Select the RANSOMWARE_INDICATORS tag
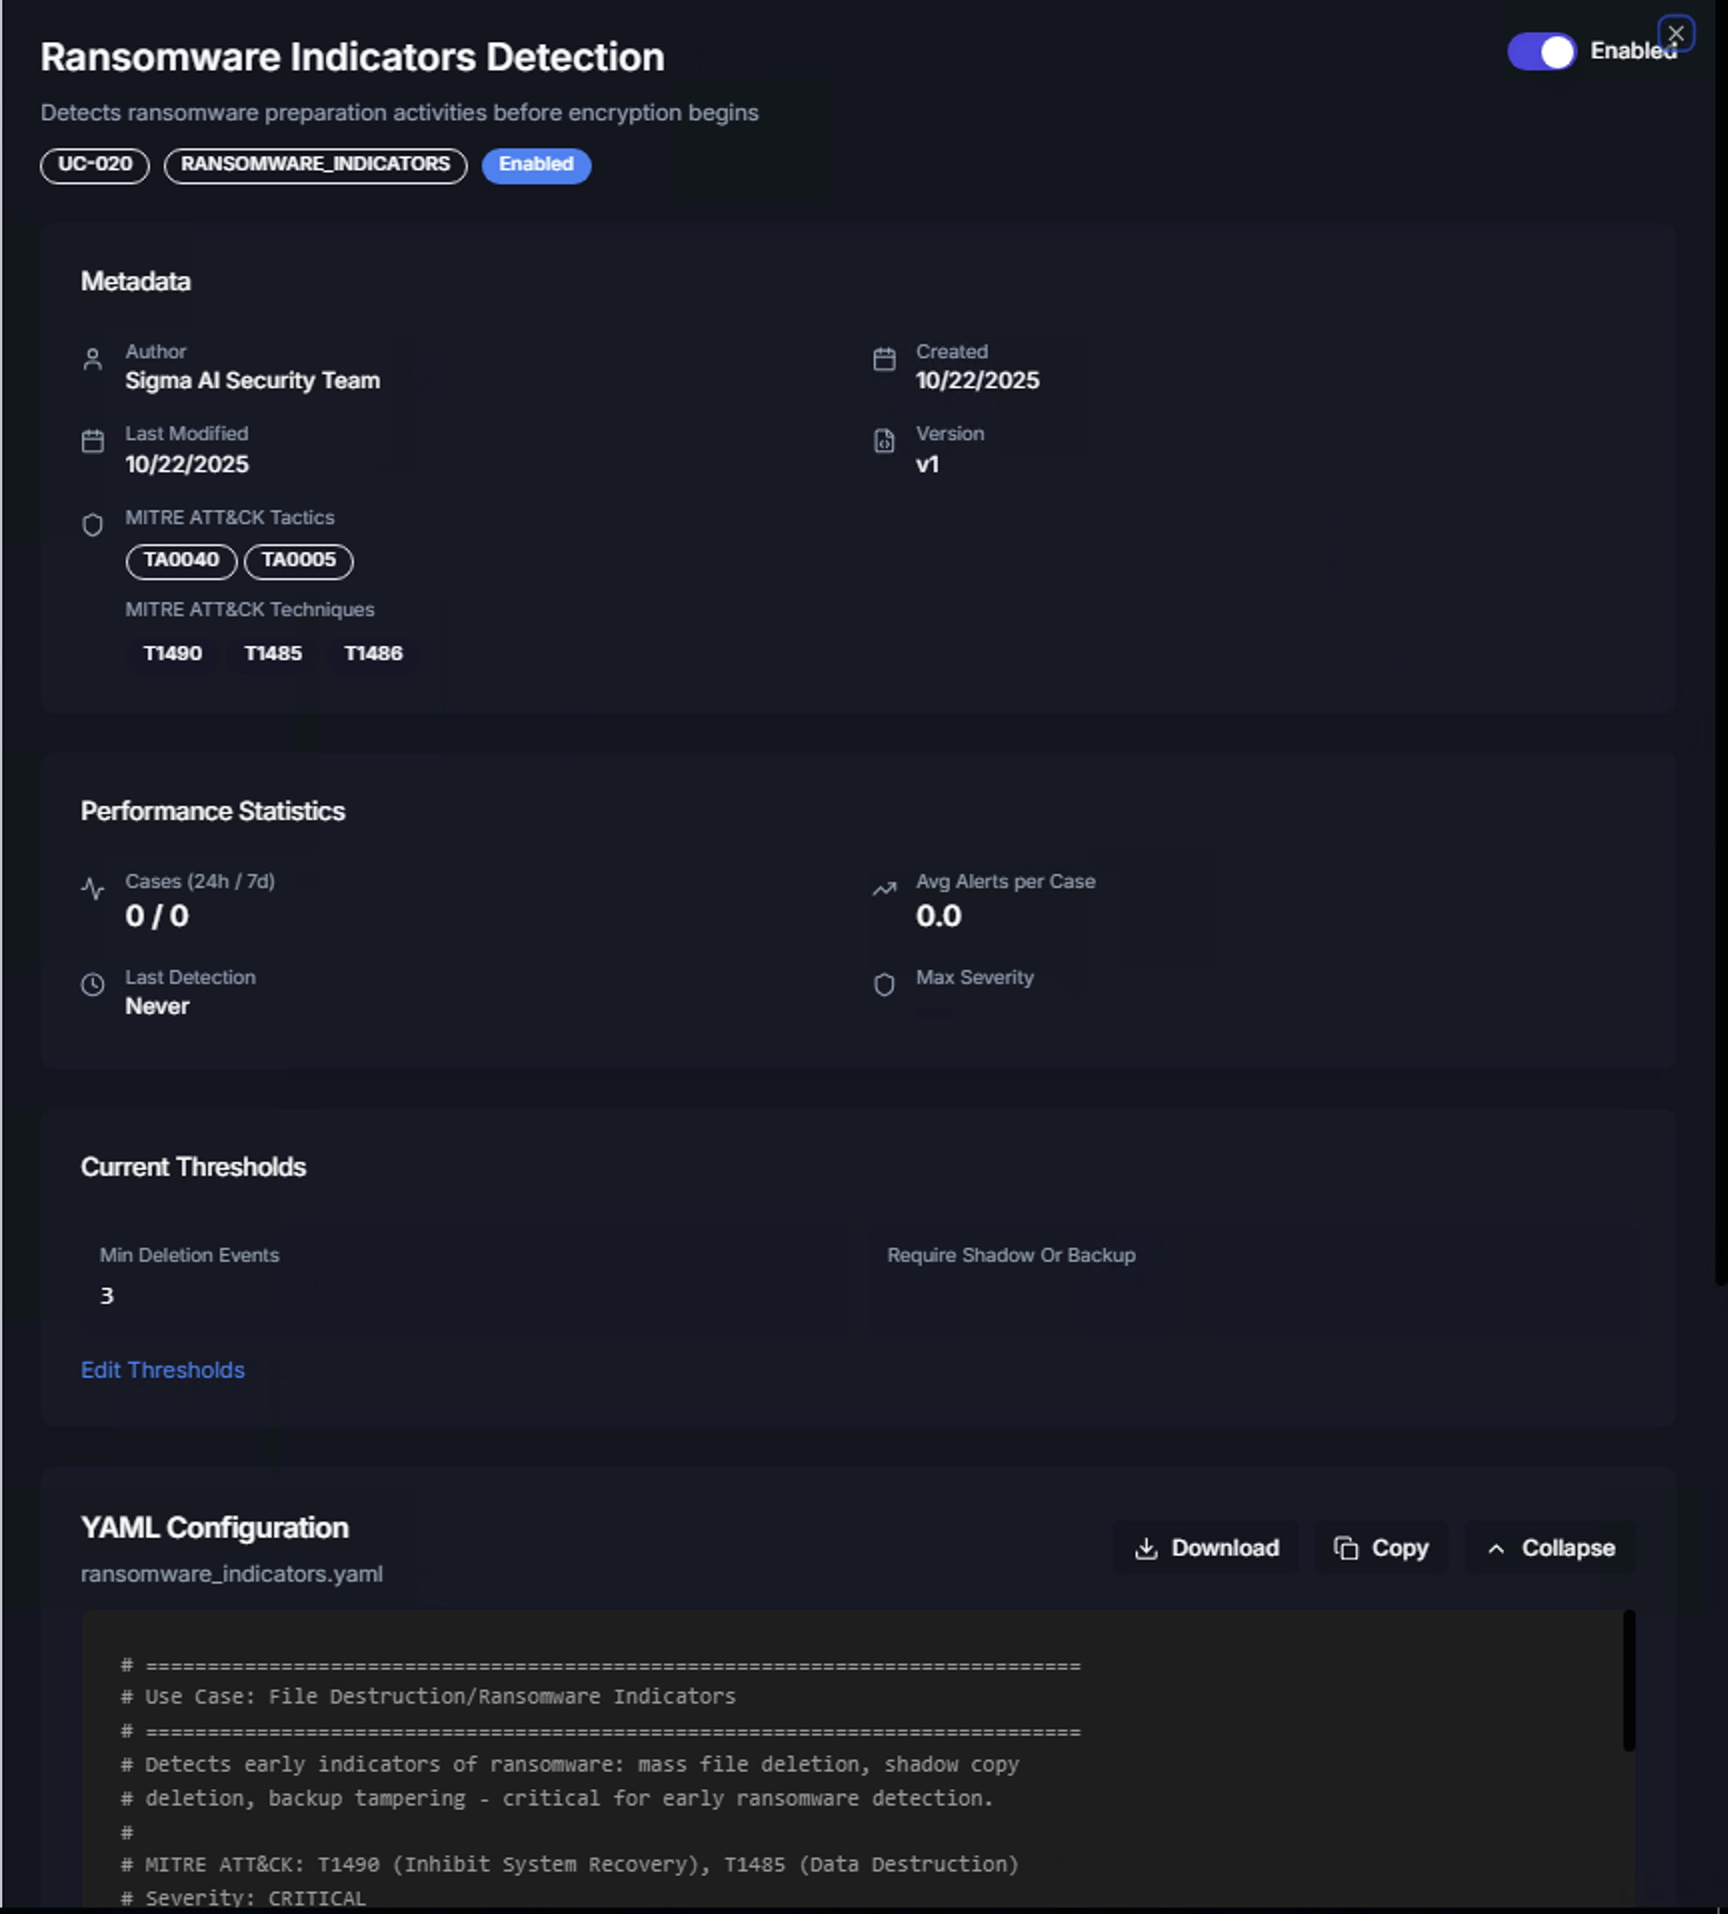1728x1914 pixels. (x=315, y=165)
